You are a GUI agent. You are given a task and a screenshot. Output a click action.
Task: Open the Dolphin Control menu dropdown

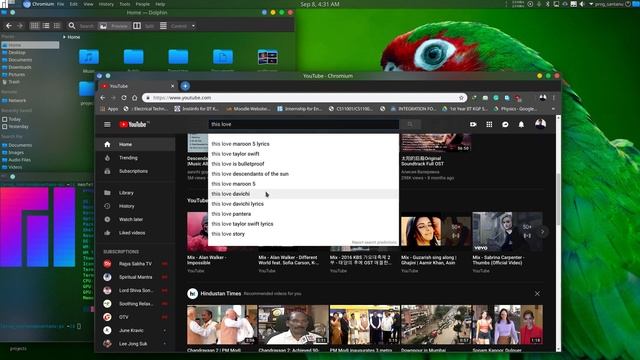pos(177,26)
